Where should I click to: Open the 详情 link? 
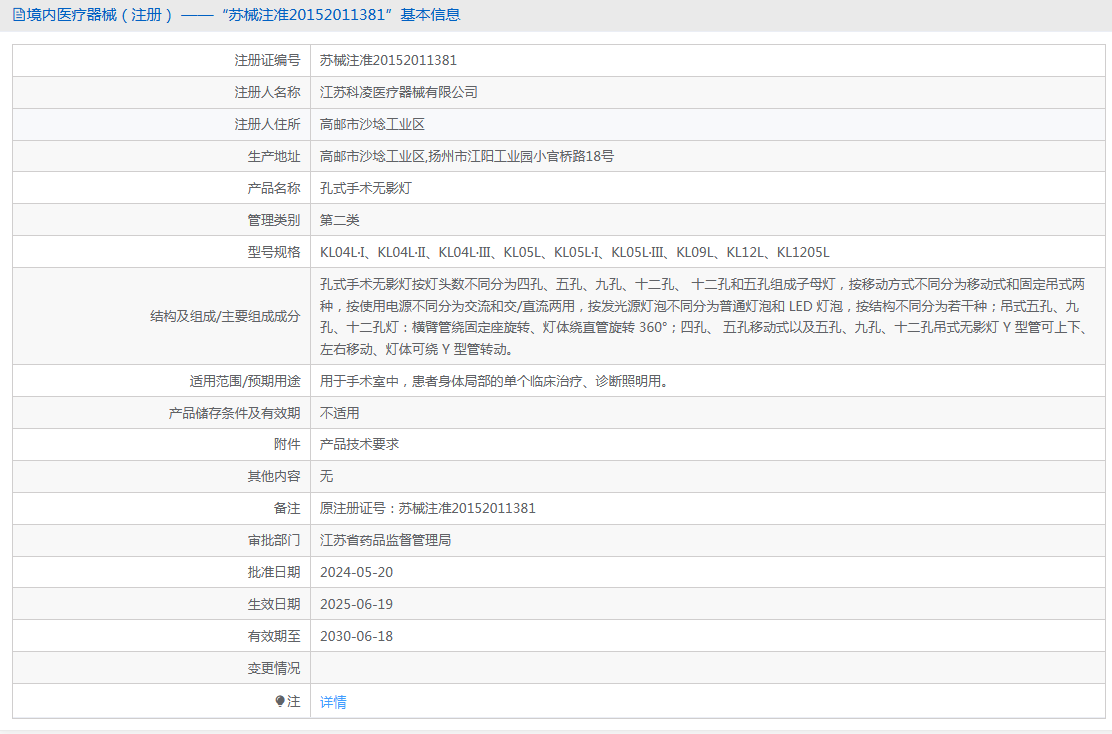coord(333,702)
